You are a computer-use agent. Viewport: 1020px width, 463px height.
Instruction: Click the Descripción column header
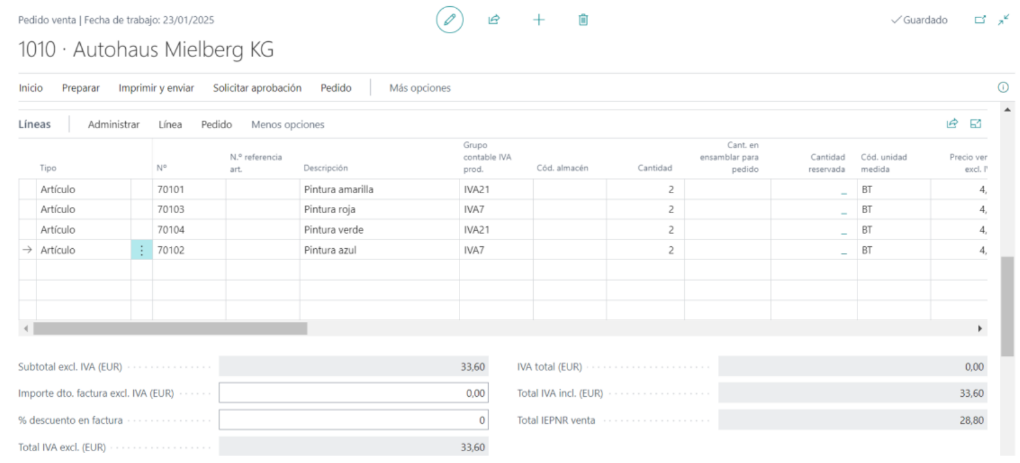(326, 168)
